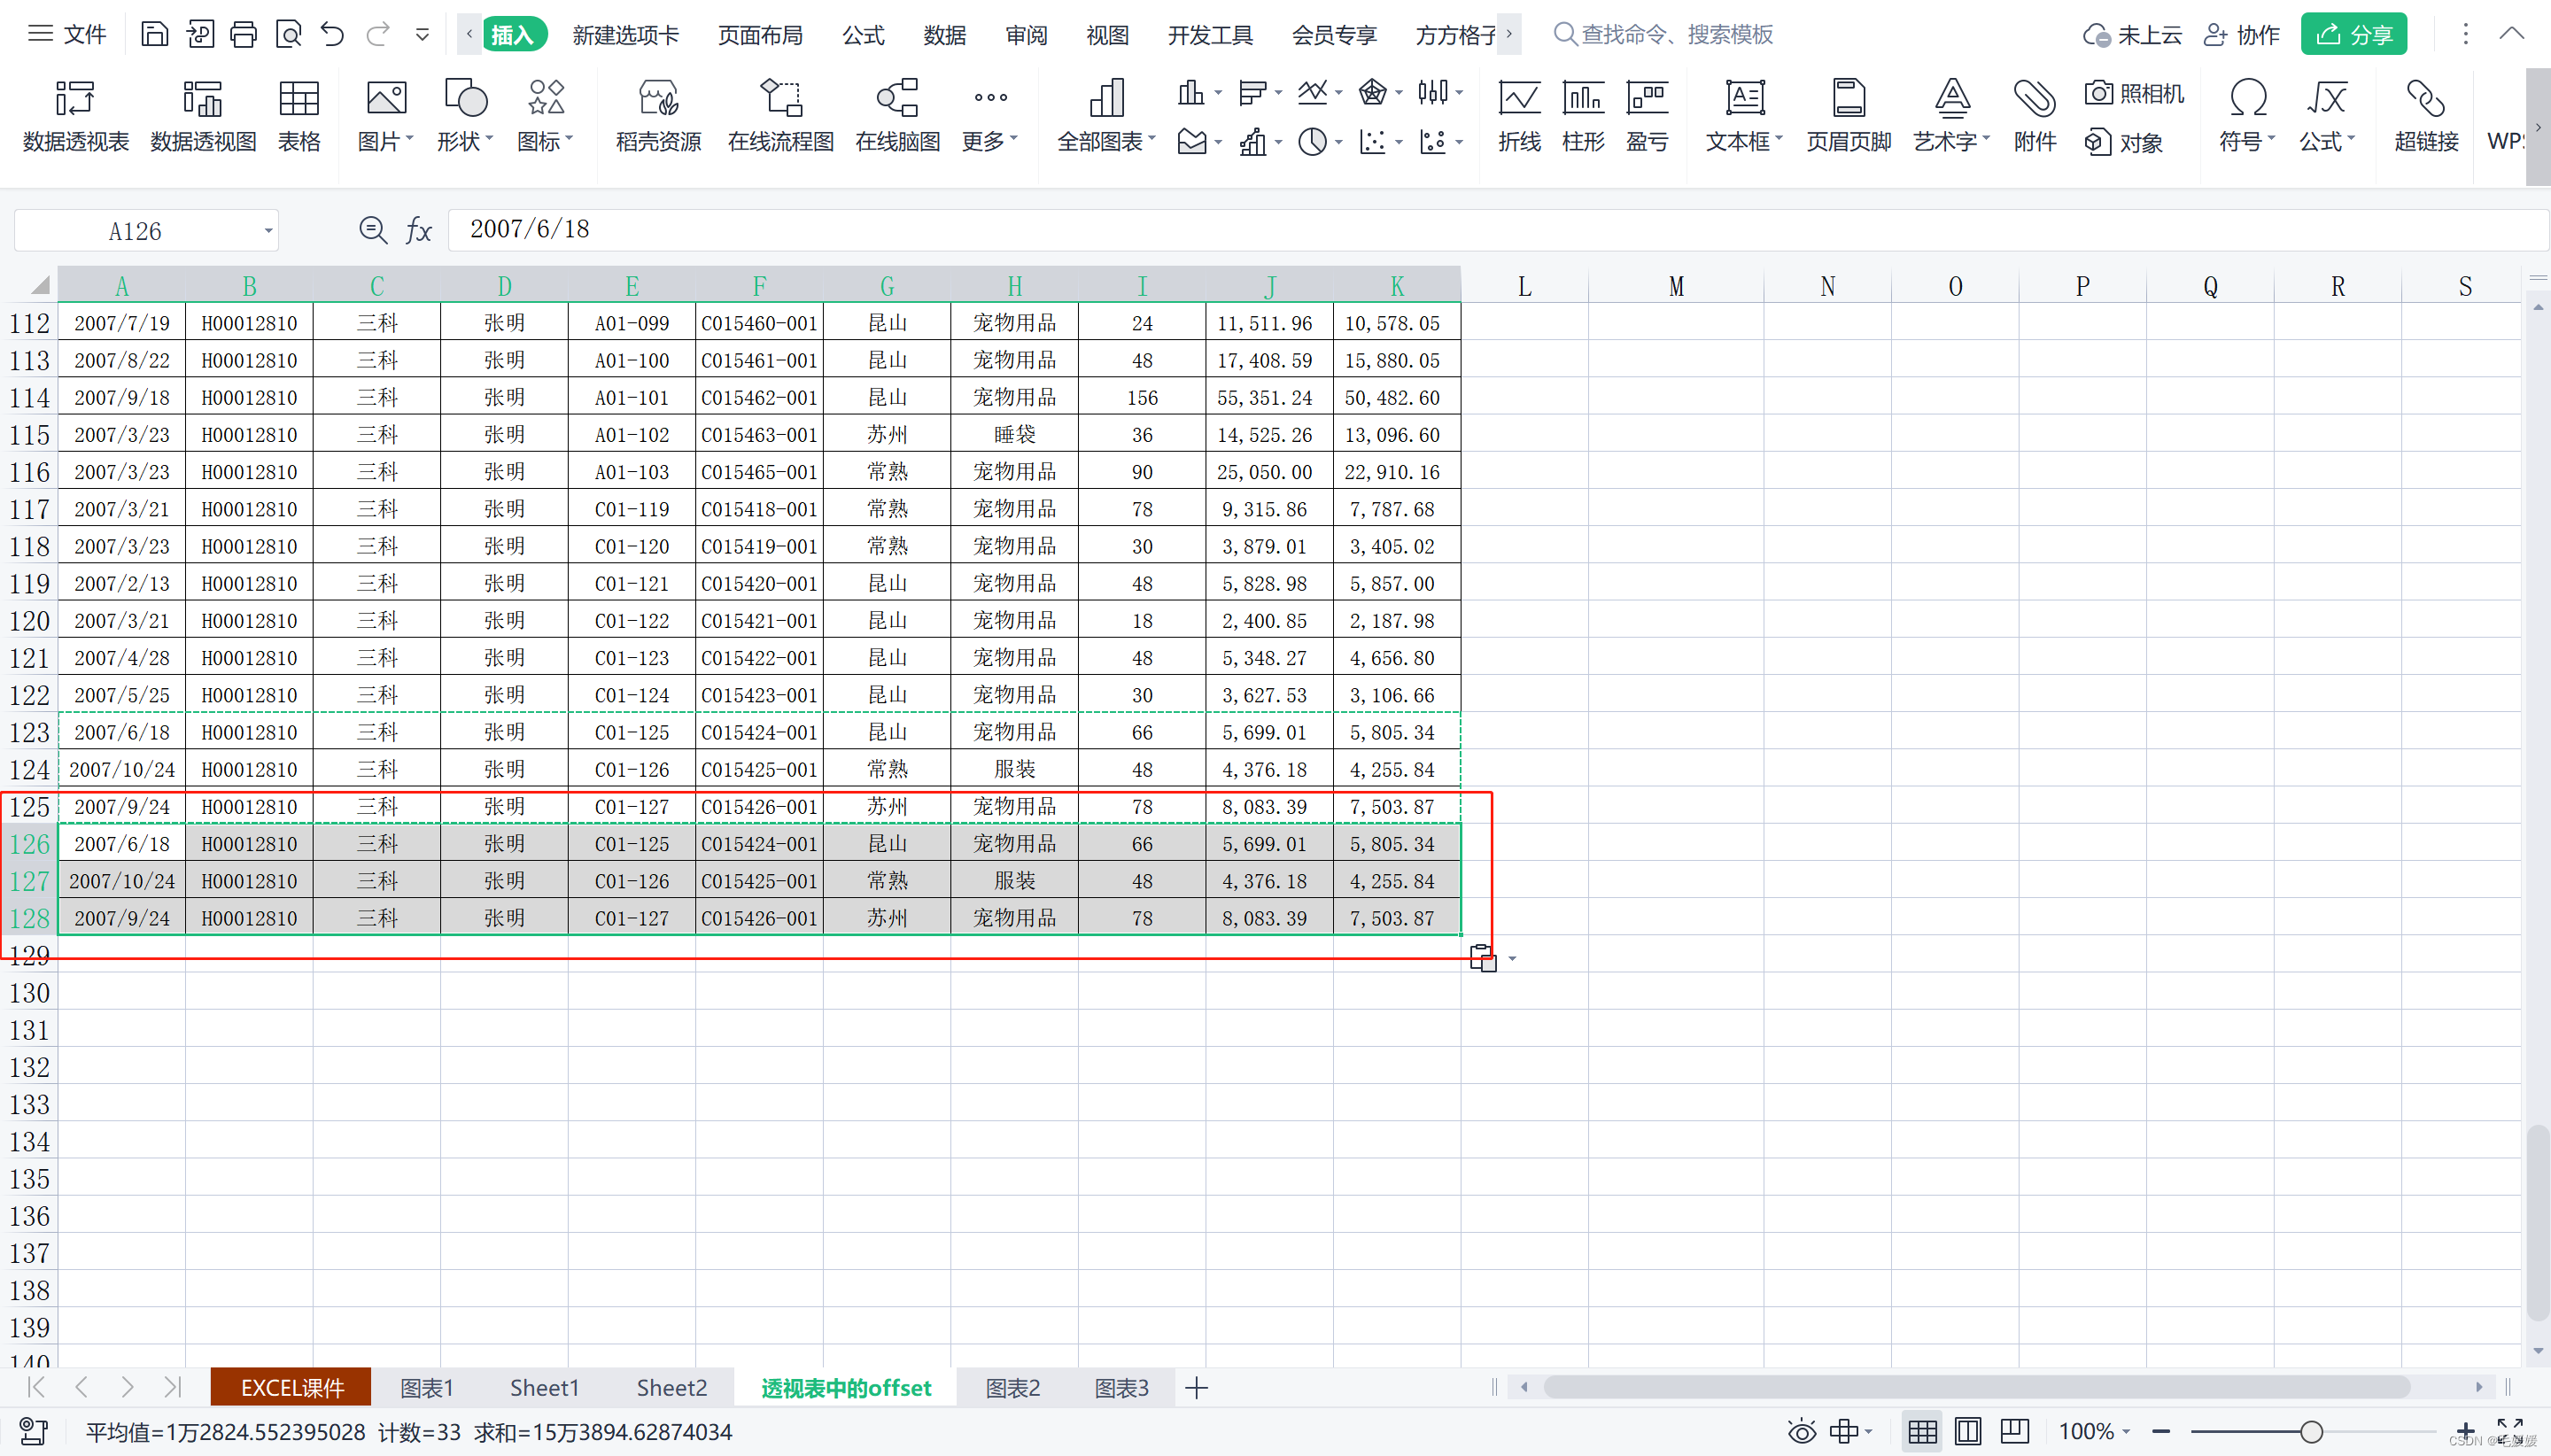The width and height of the screenshot is (2551, 1456).
Task: Insert a symbol (符号)
Action: pyautogui.click(x=2247, y=116)
